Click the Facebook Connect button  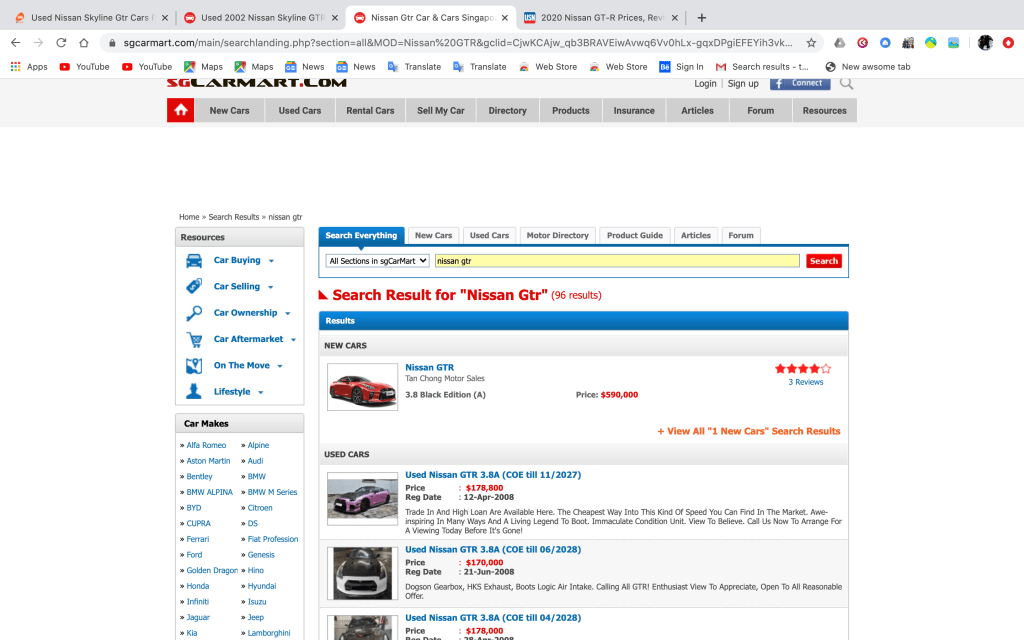pos(799,83)
